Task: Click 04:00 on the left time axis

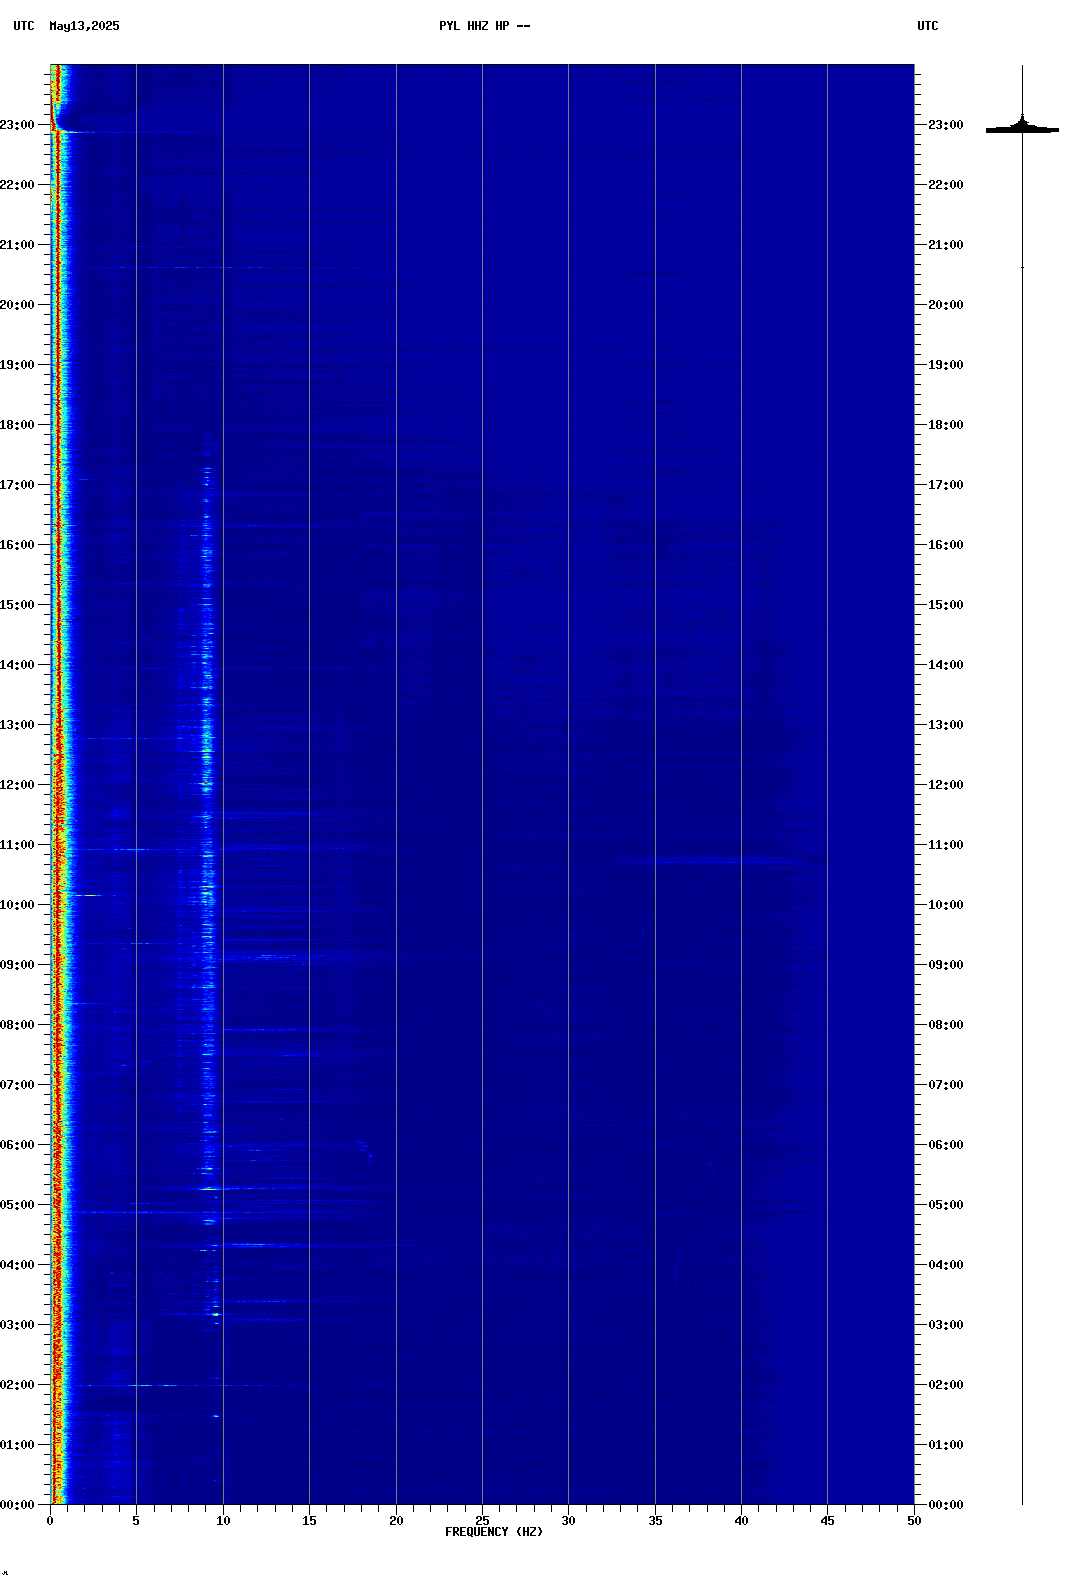Action: click(17, 1265)
